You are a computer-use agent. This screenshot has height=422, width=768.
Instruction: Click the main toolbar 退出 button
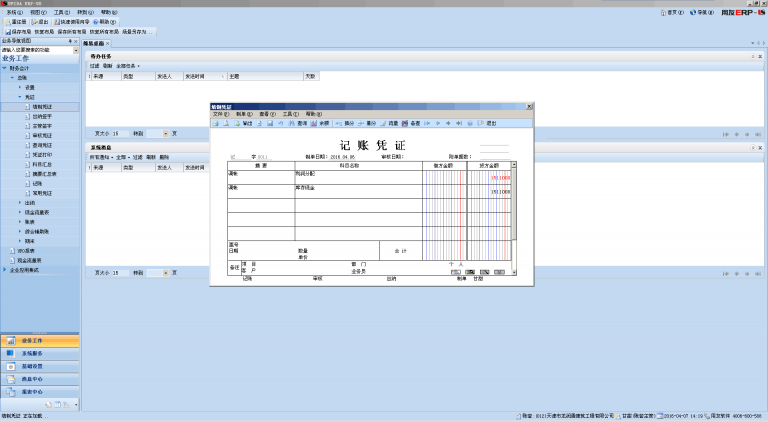click(40, 22)
